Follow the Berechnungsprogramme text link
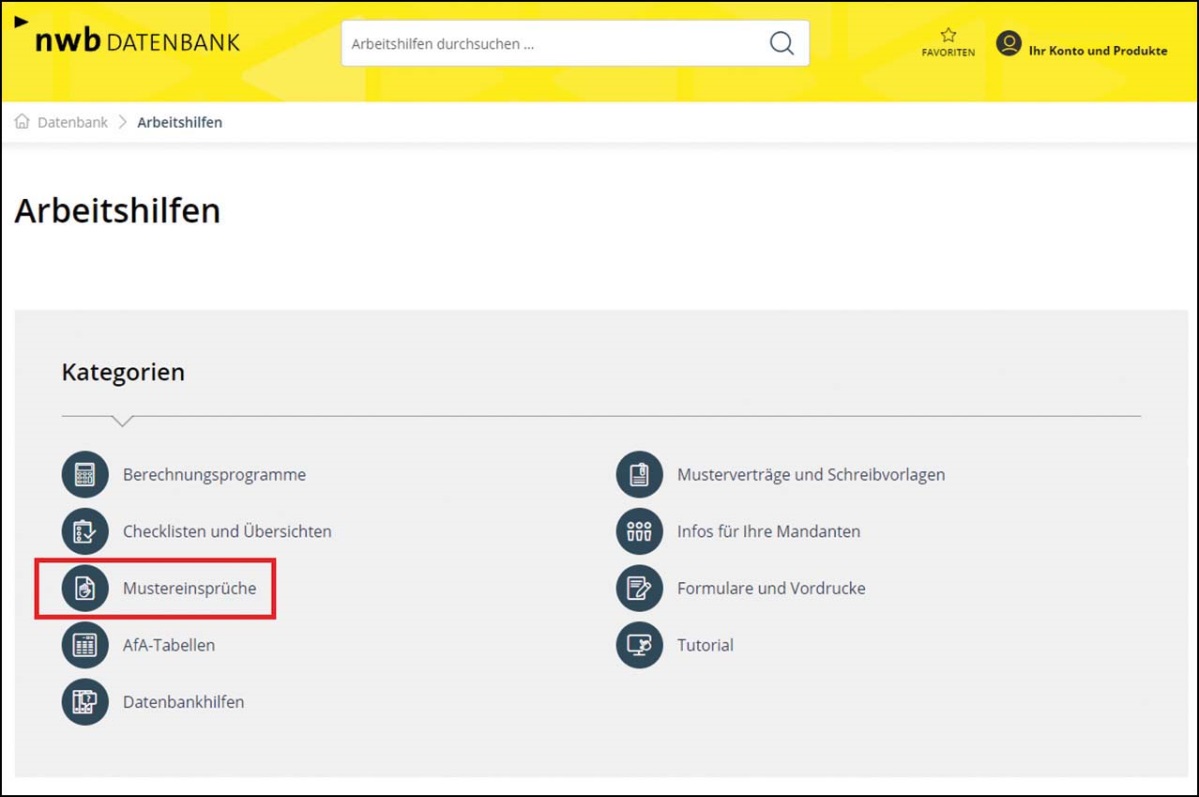Image resolution: width=1199 pixels, height=797 pixels. point(214,475)
